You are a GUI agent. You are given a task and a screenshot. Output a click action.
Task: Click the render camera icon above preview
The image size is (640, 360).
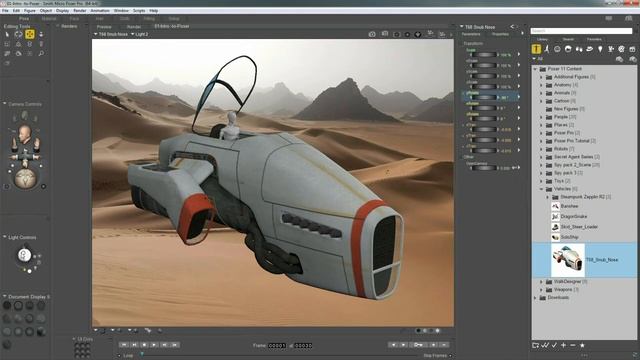click(x=372, y=34)
